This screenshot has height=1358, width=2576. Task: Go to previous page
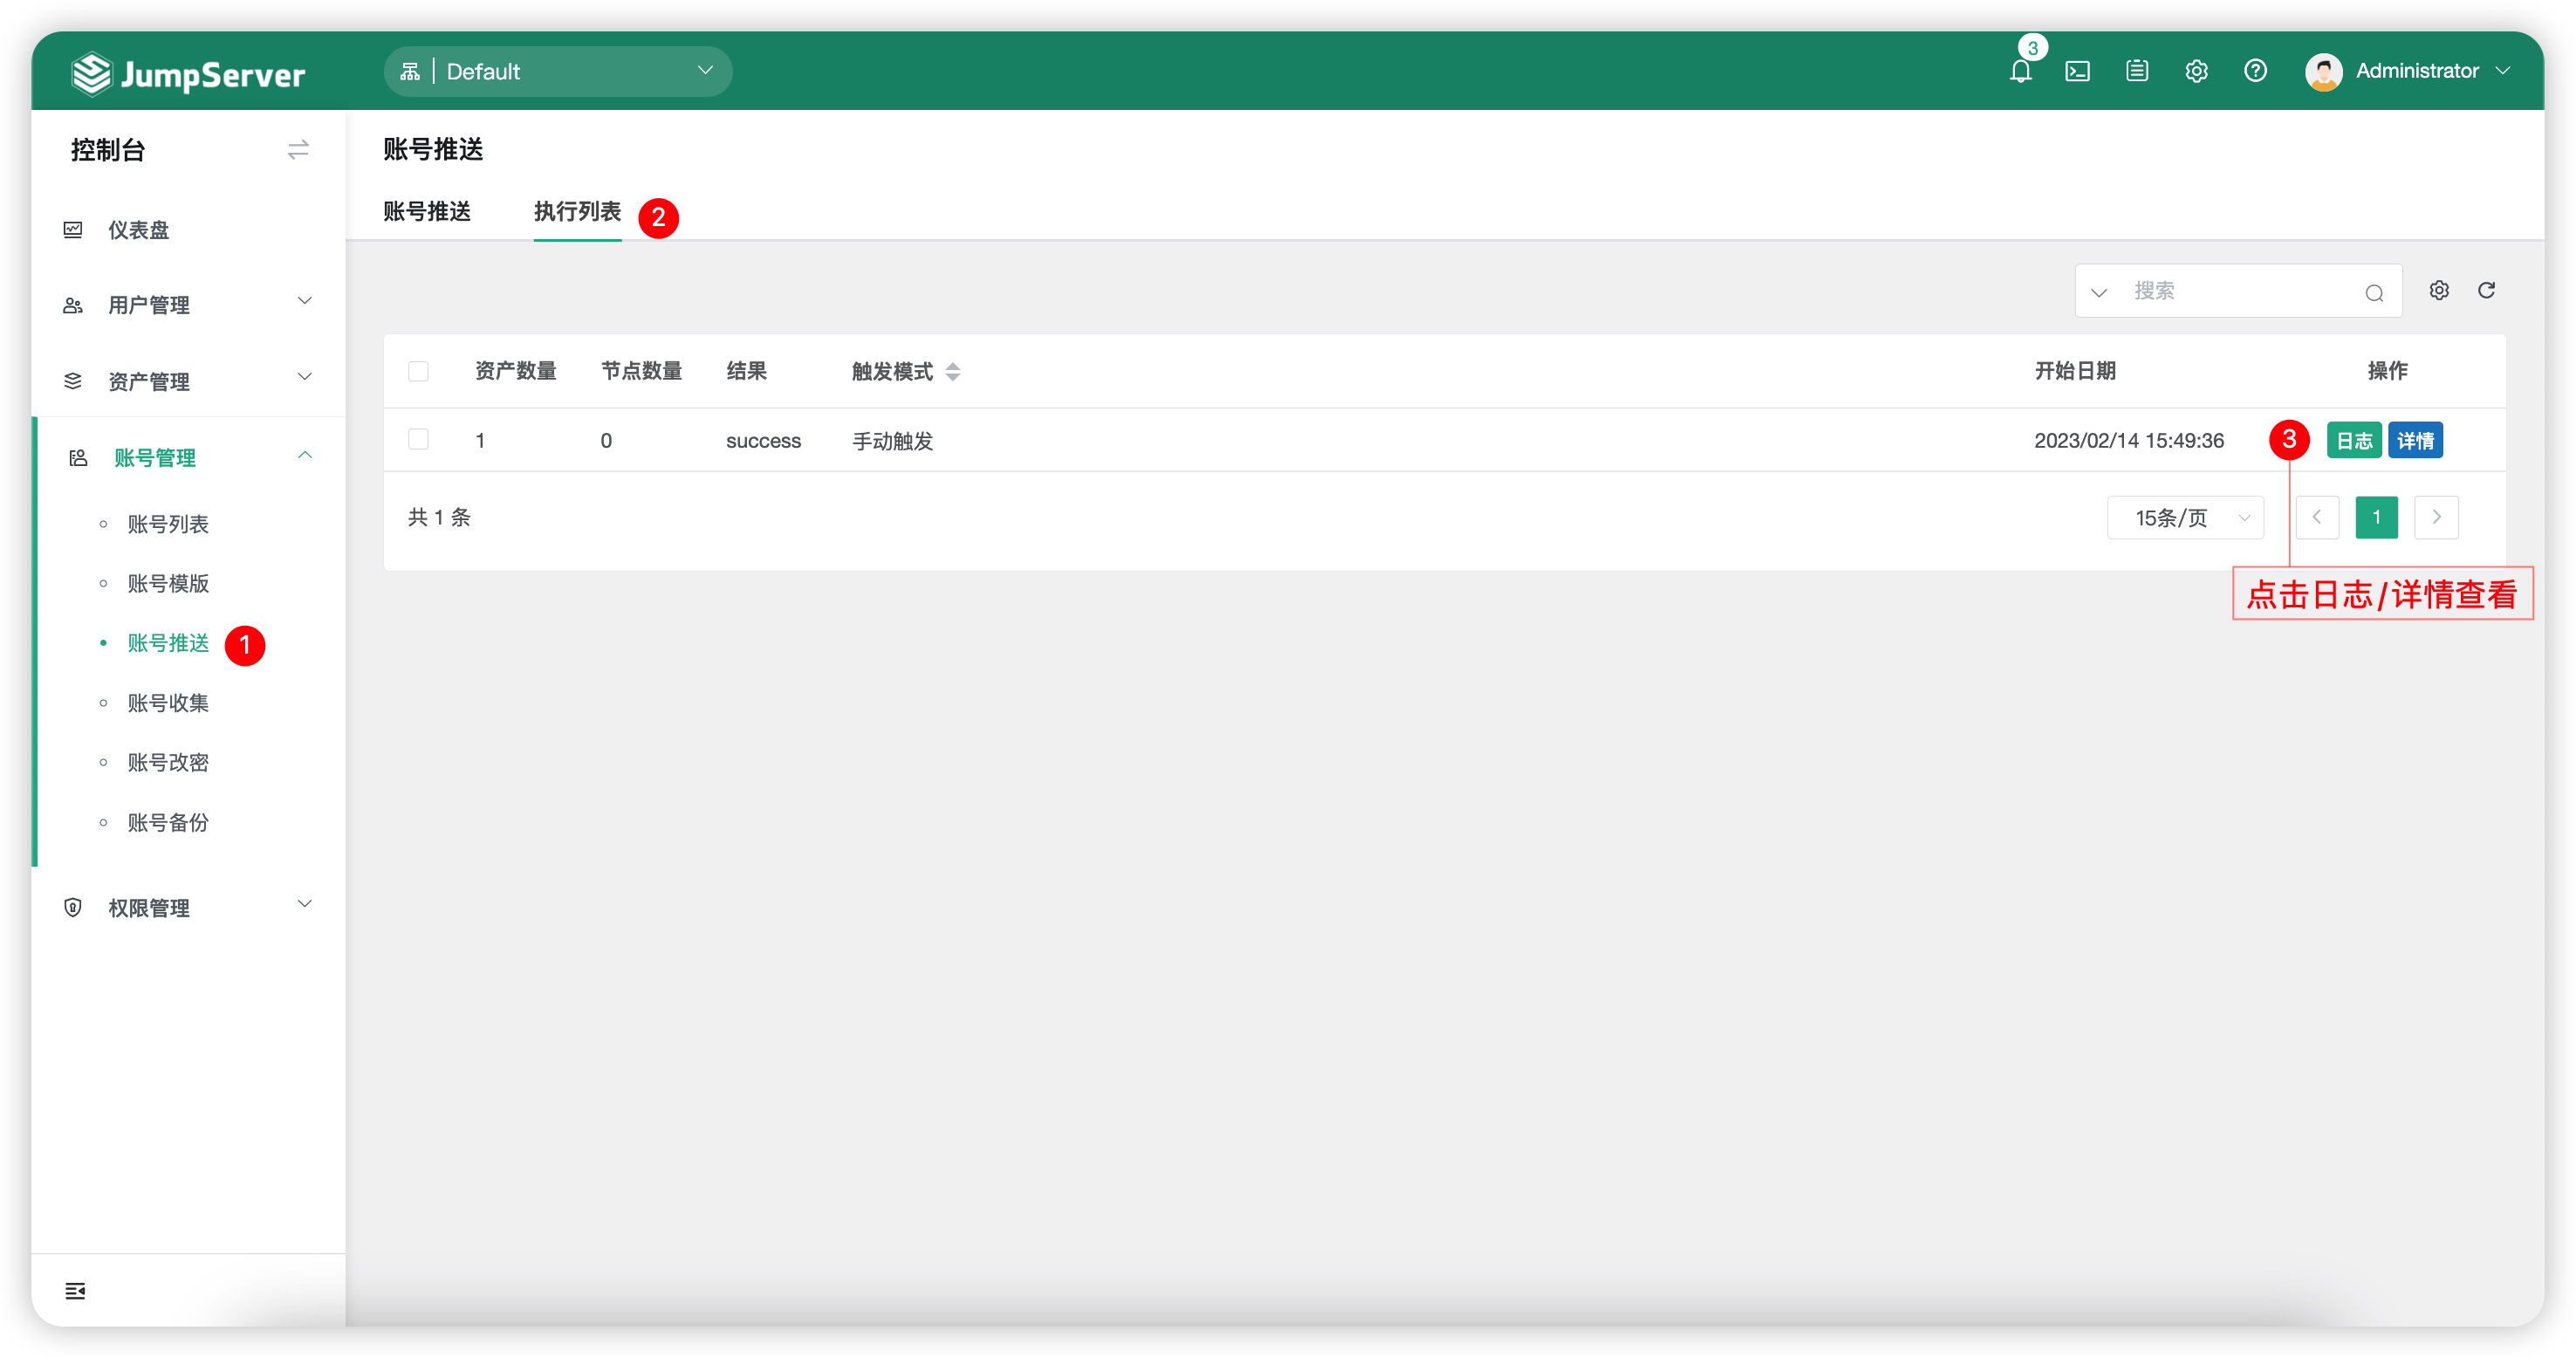[2317, 517]
